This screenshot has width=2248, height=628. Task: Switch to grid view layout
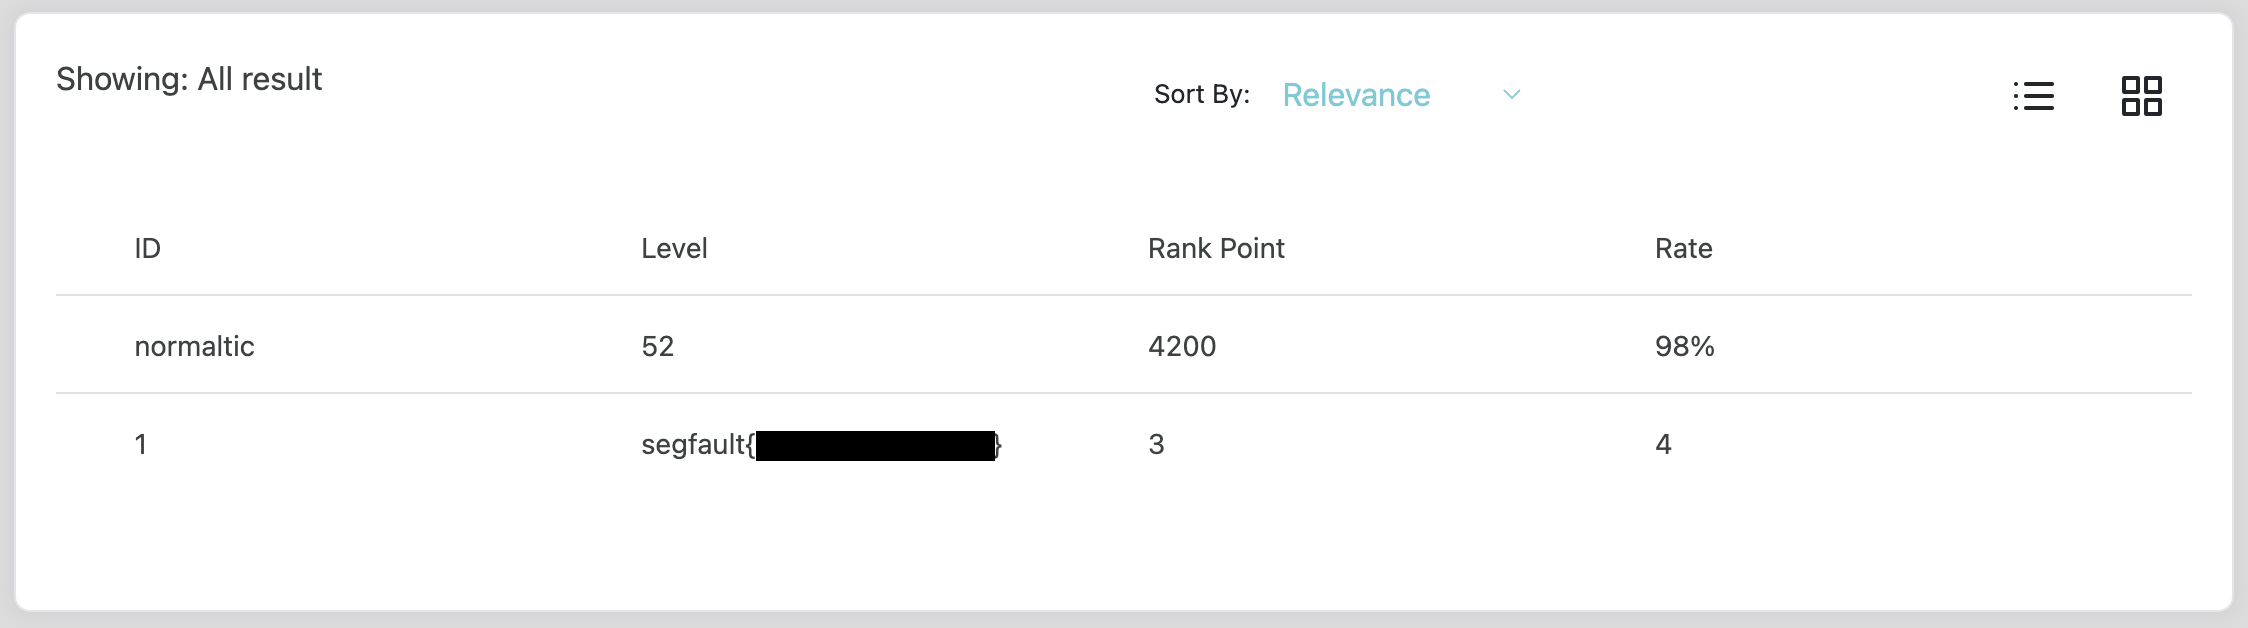[x=2141, y=96]
